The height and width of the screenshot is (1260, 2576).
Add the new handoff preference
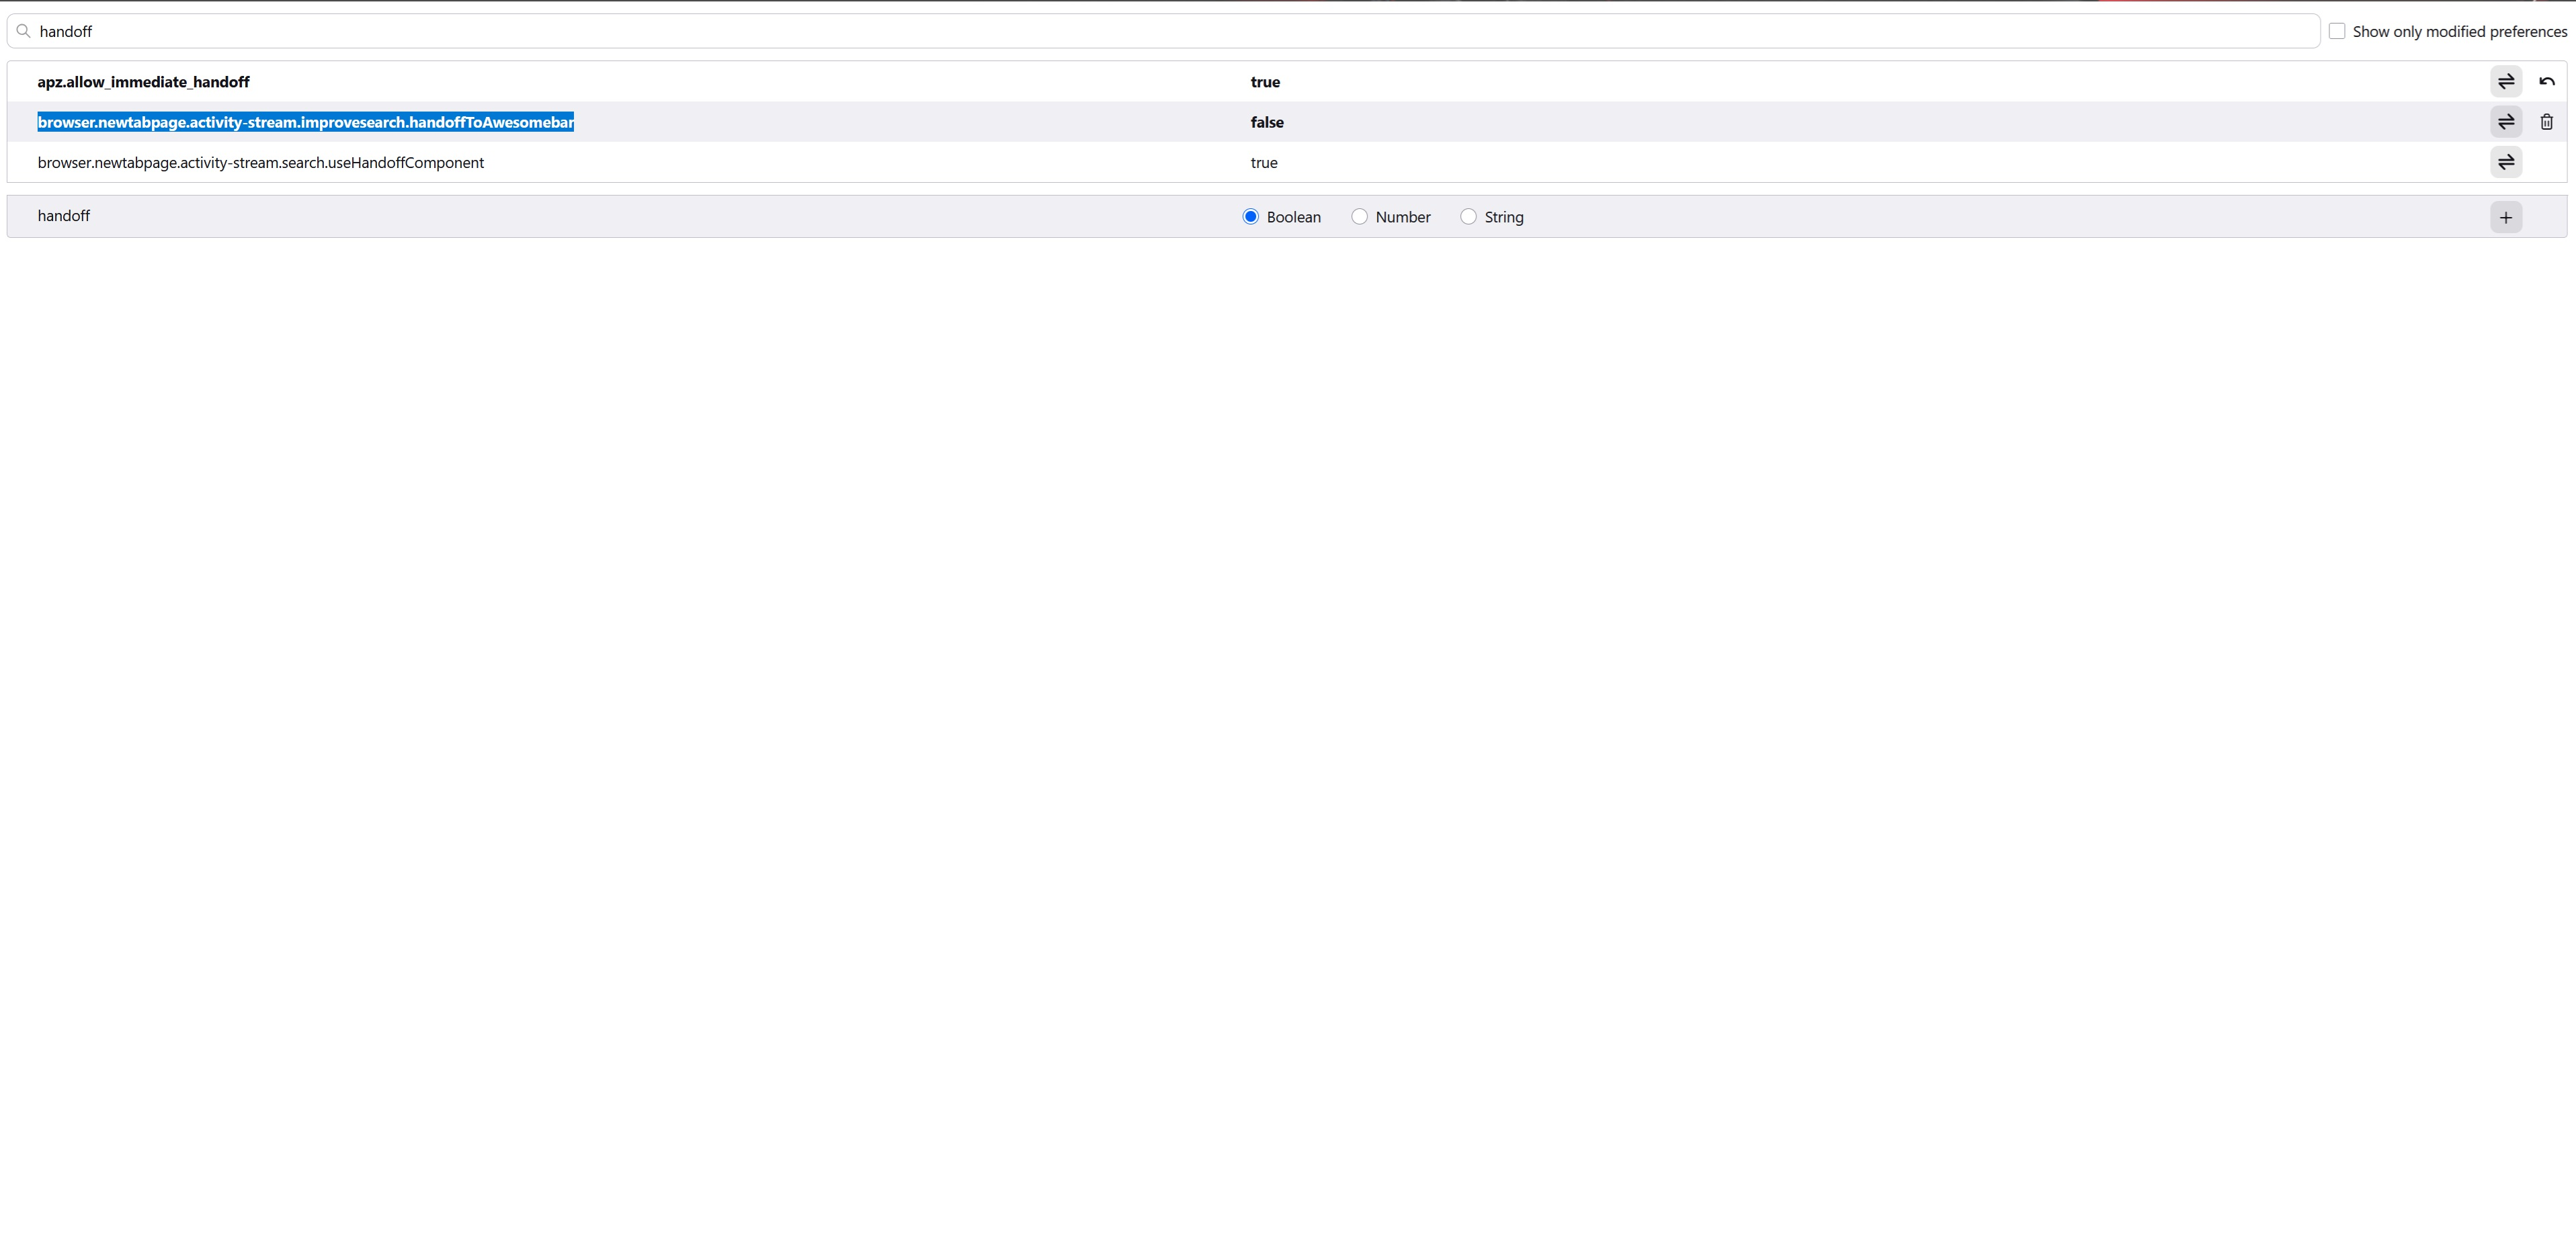point(2505,217)
